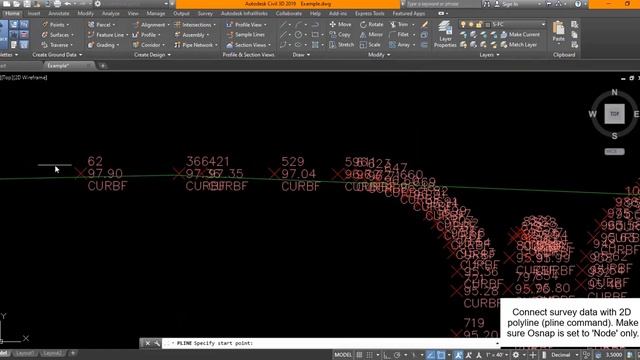Add a new drawing tab

[103, 65]
